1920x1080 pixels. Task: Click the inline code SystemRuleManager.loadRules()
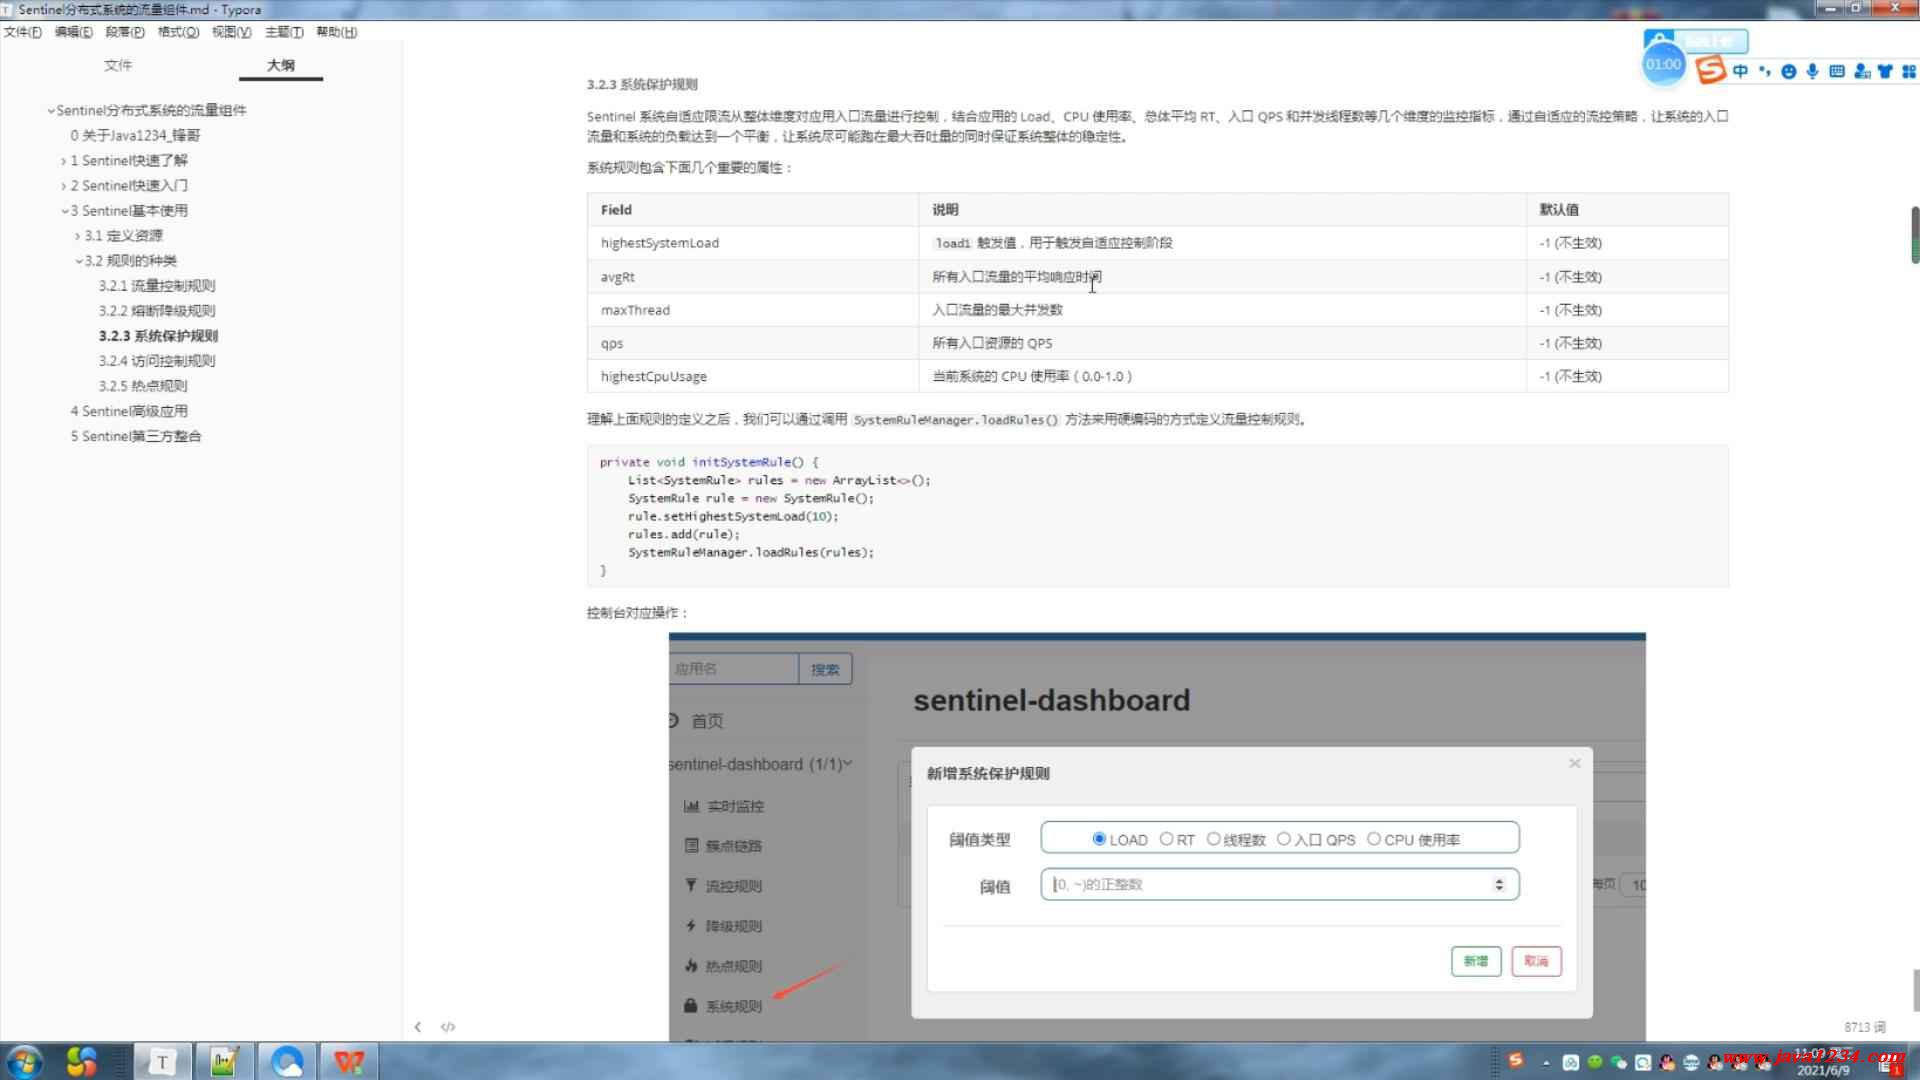tap(955, 420)
